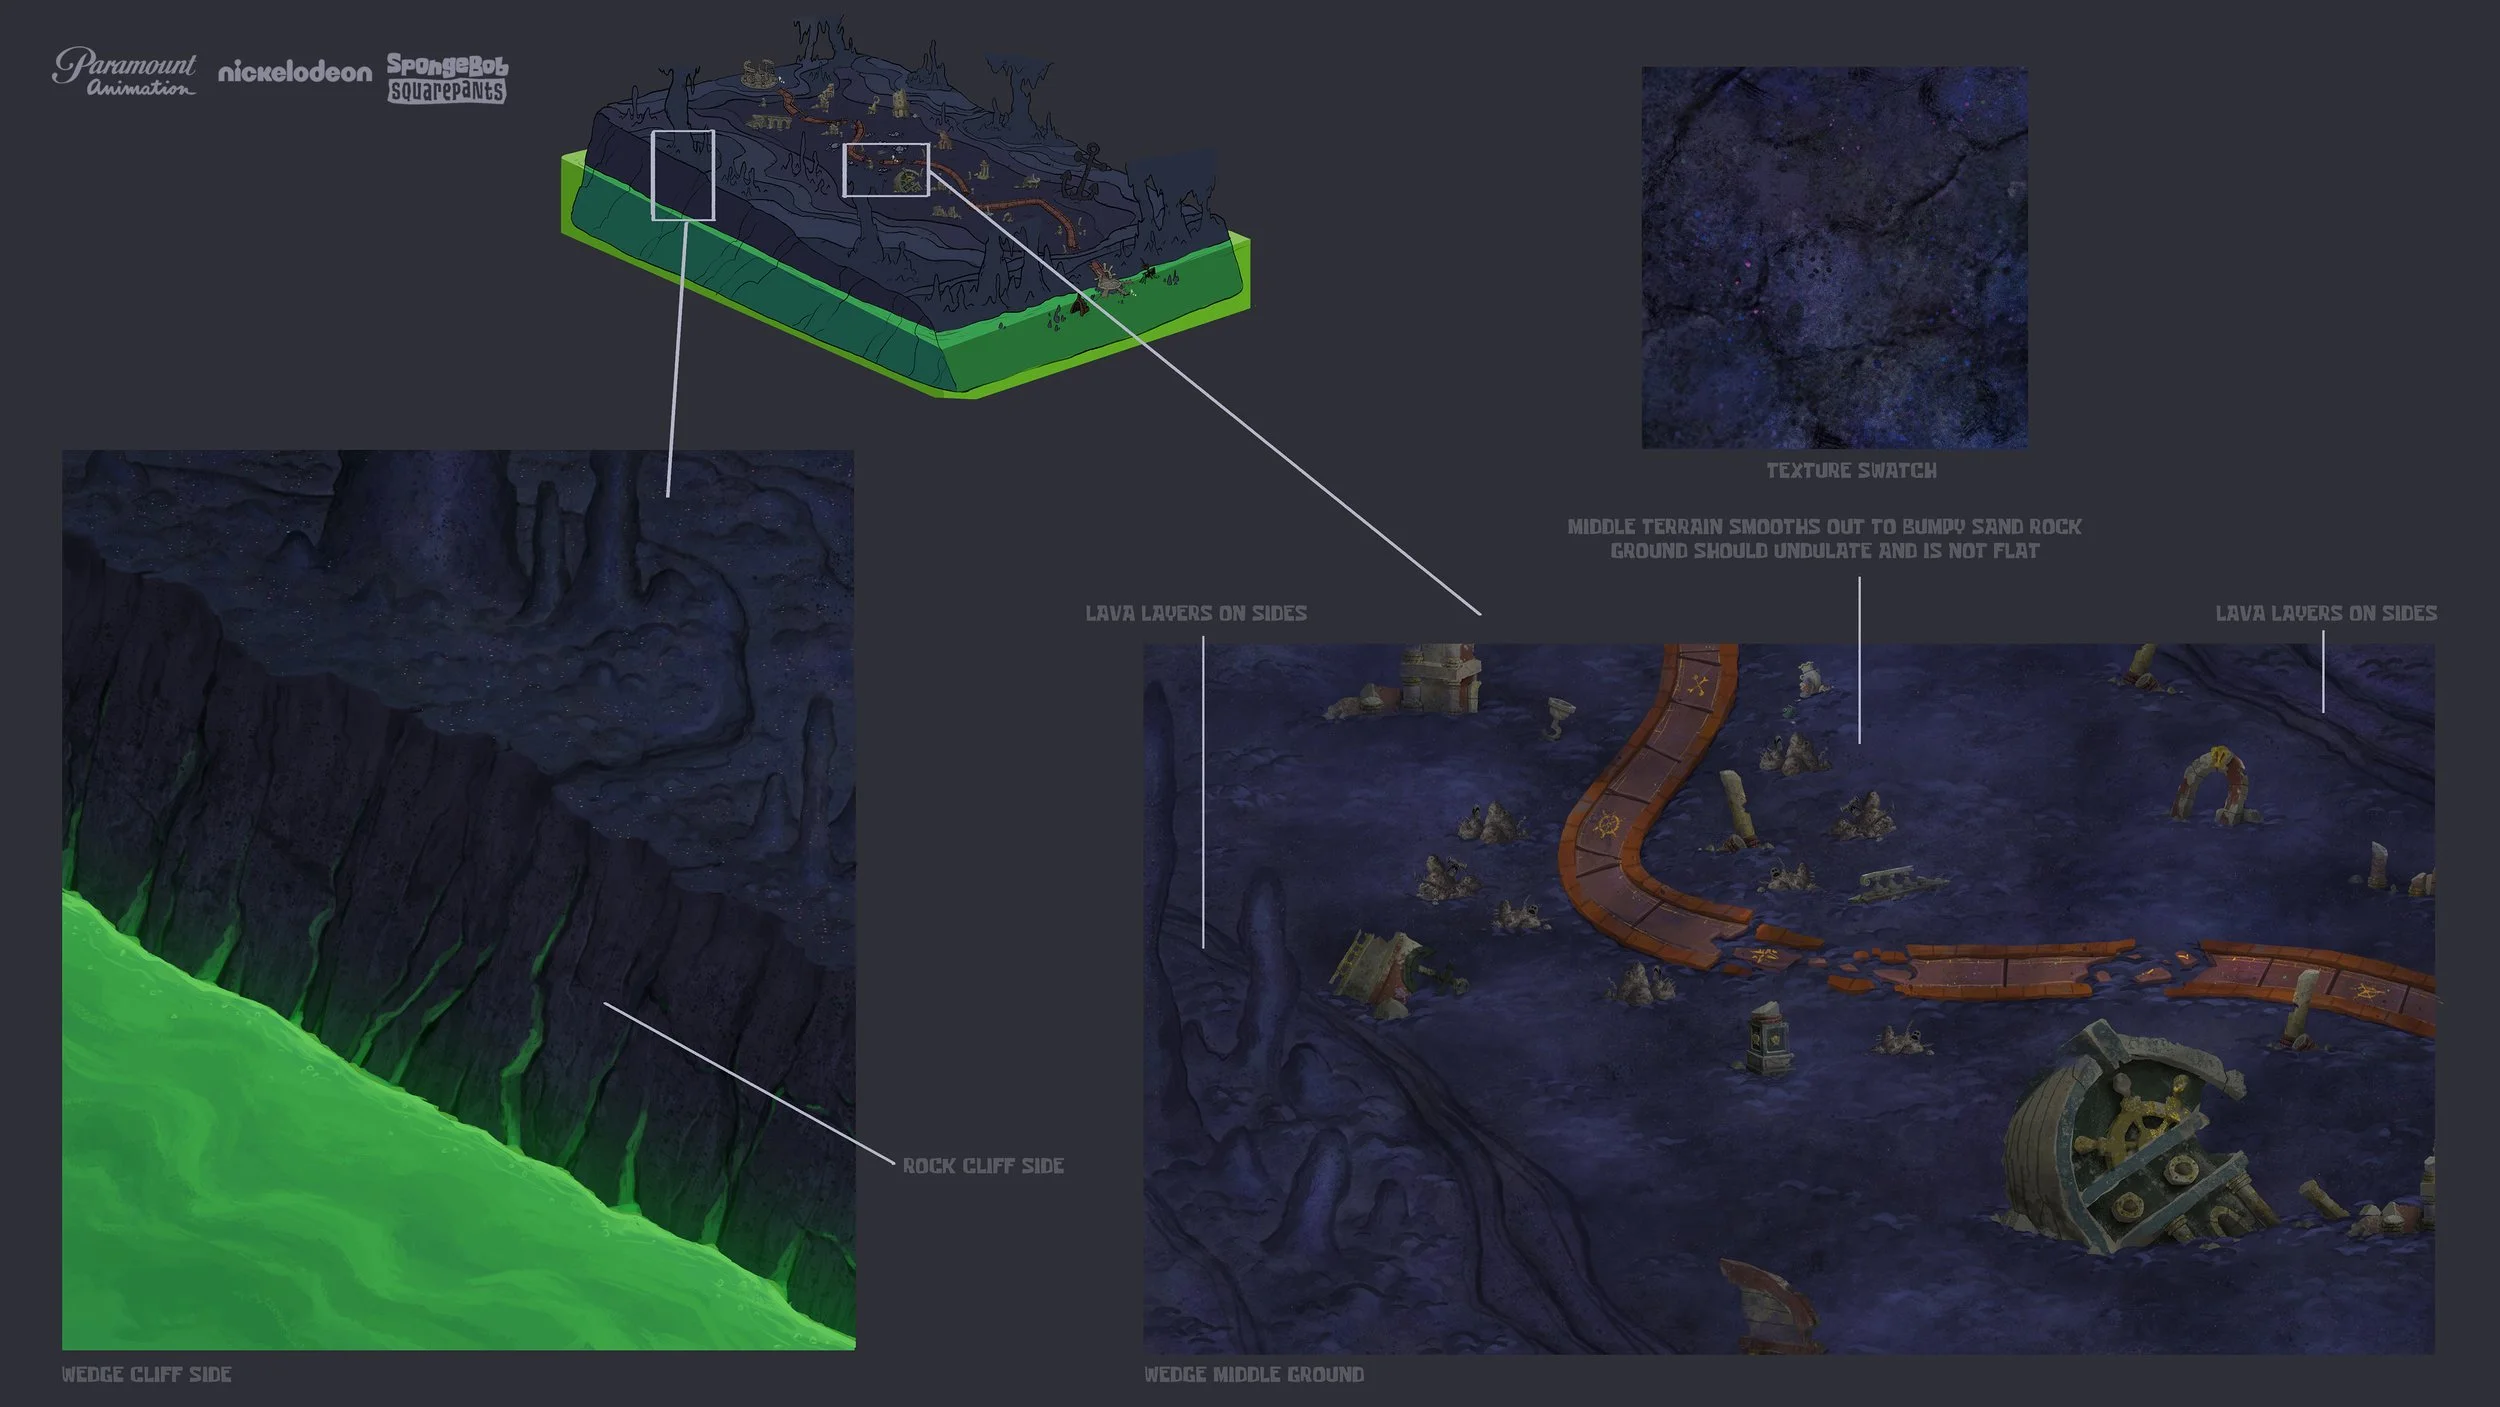Toggle the left callout box on the isometric map
The width and height of the screenshot is (2500, 1407).
[683, 175]
